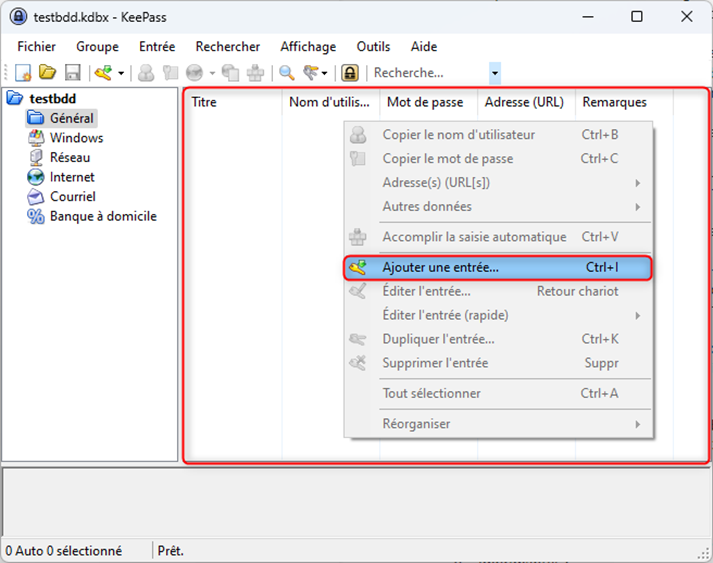
Task: Choose Tout sélectionner menu item
Action: tap(498, 393)
